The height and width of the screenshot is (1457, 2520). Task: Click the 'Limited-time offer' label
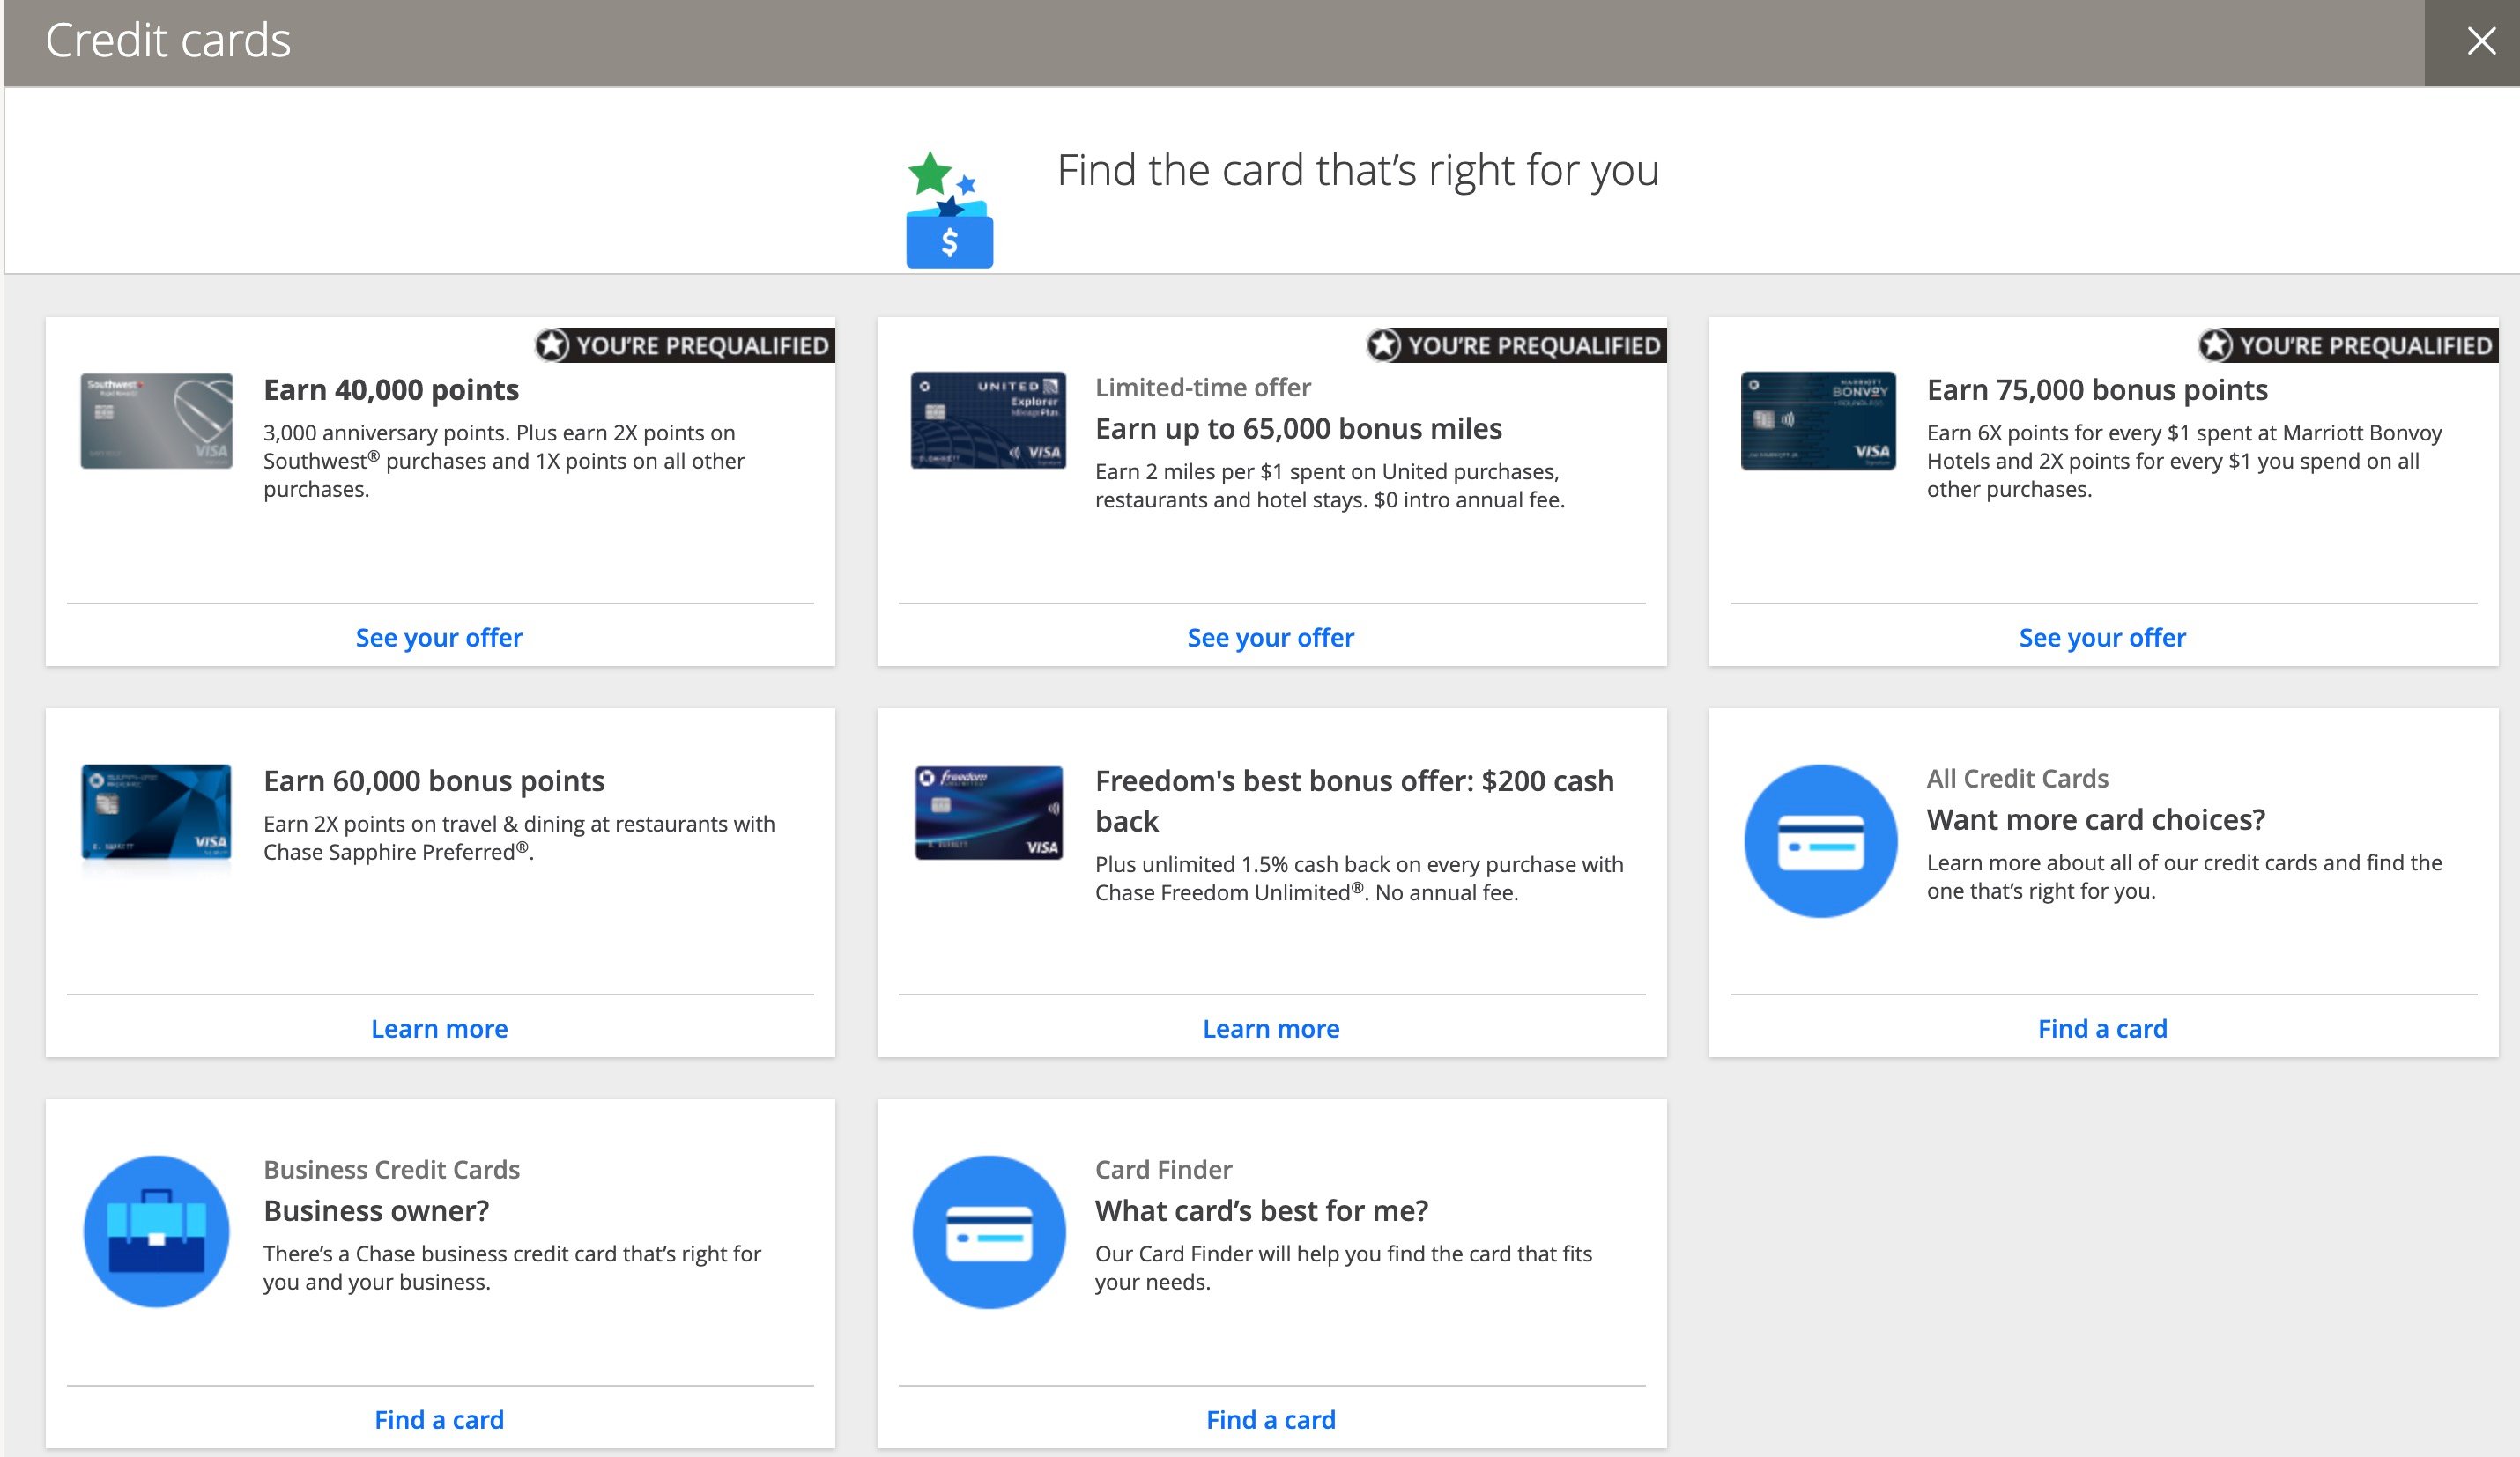[x=1202, y=387]
